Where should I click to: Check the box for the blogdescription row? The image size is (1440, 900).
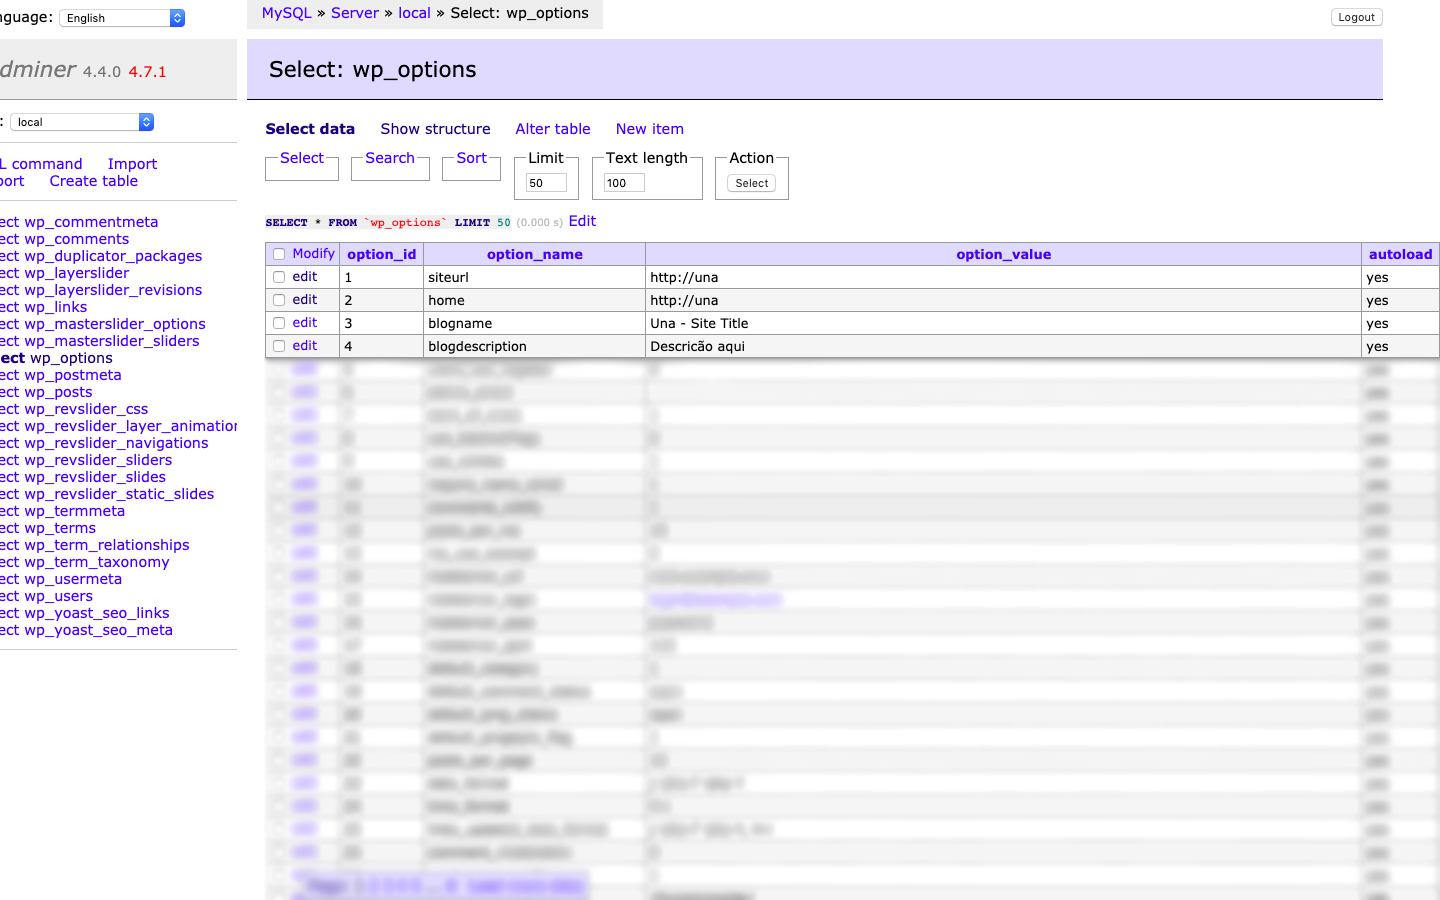tap(279, 346)
